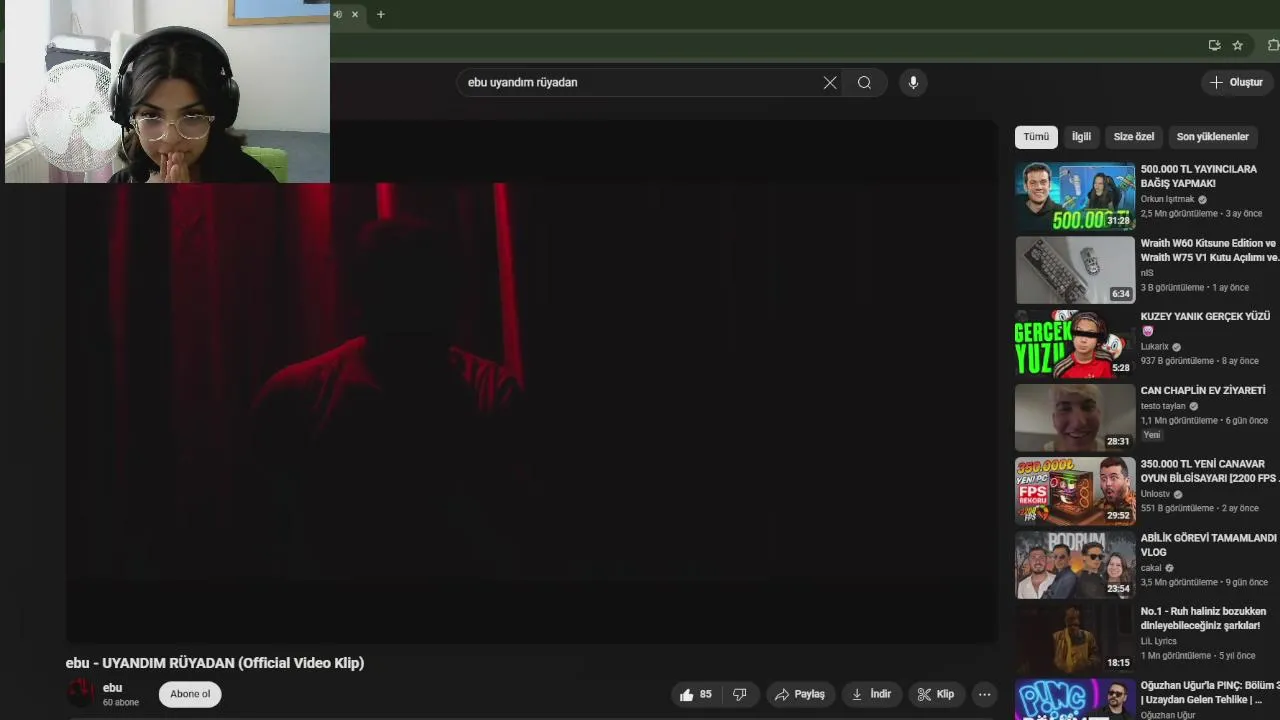Click the title KUZEY YANIK GERÇEK YÜZÜ
Image resolution: width=1280 pixels, height=720 pixels.
coord(1205,316)
